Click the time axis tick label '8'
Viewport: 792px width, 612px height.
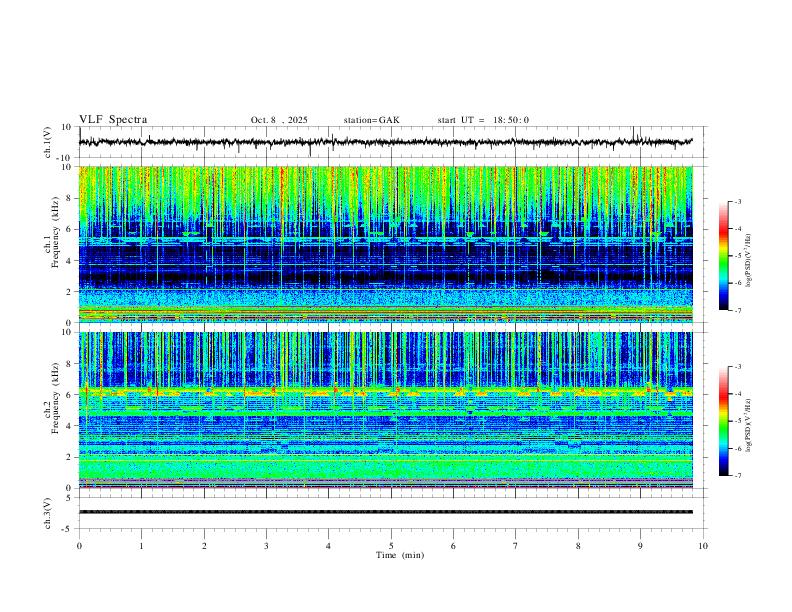tap(578, 546)
